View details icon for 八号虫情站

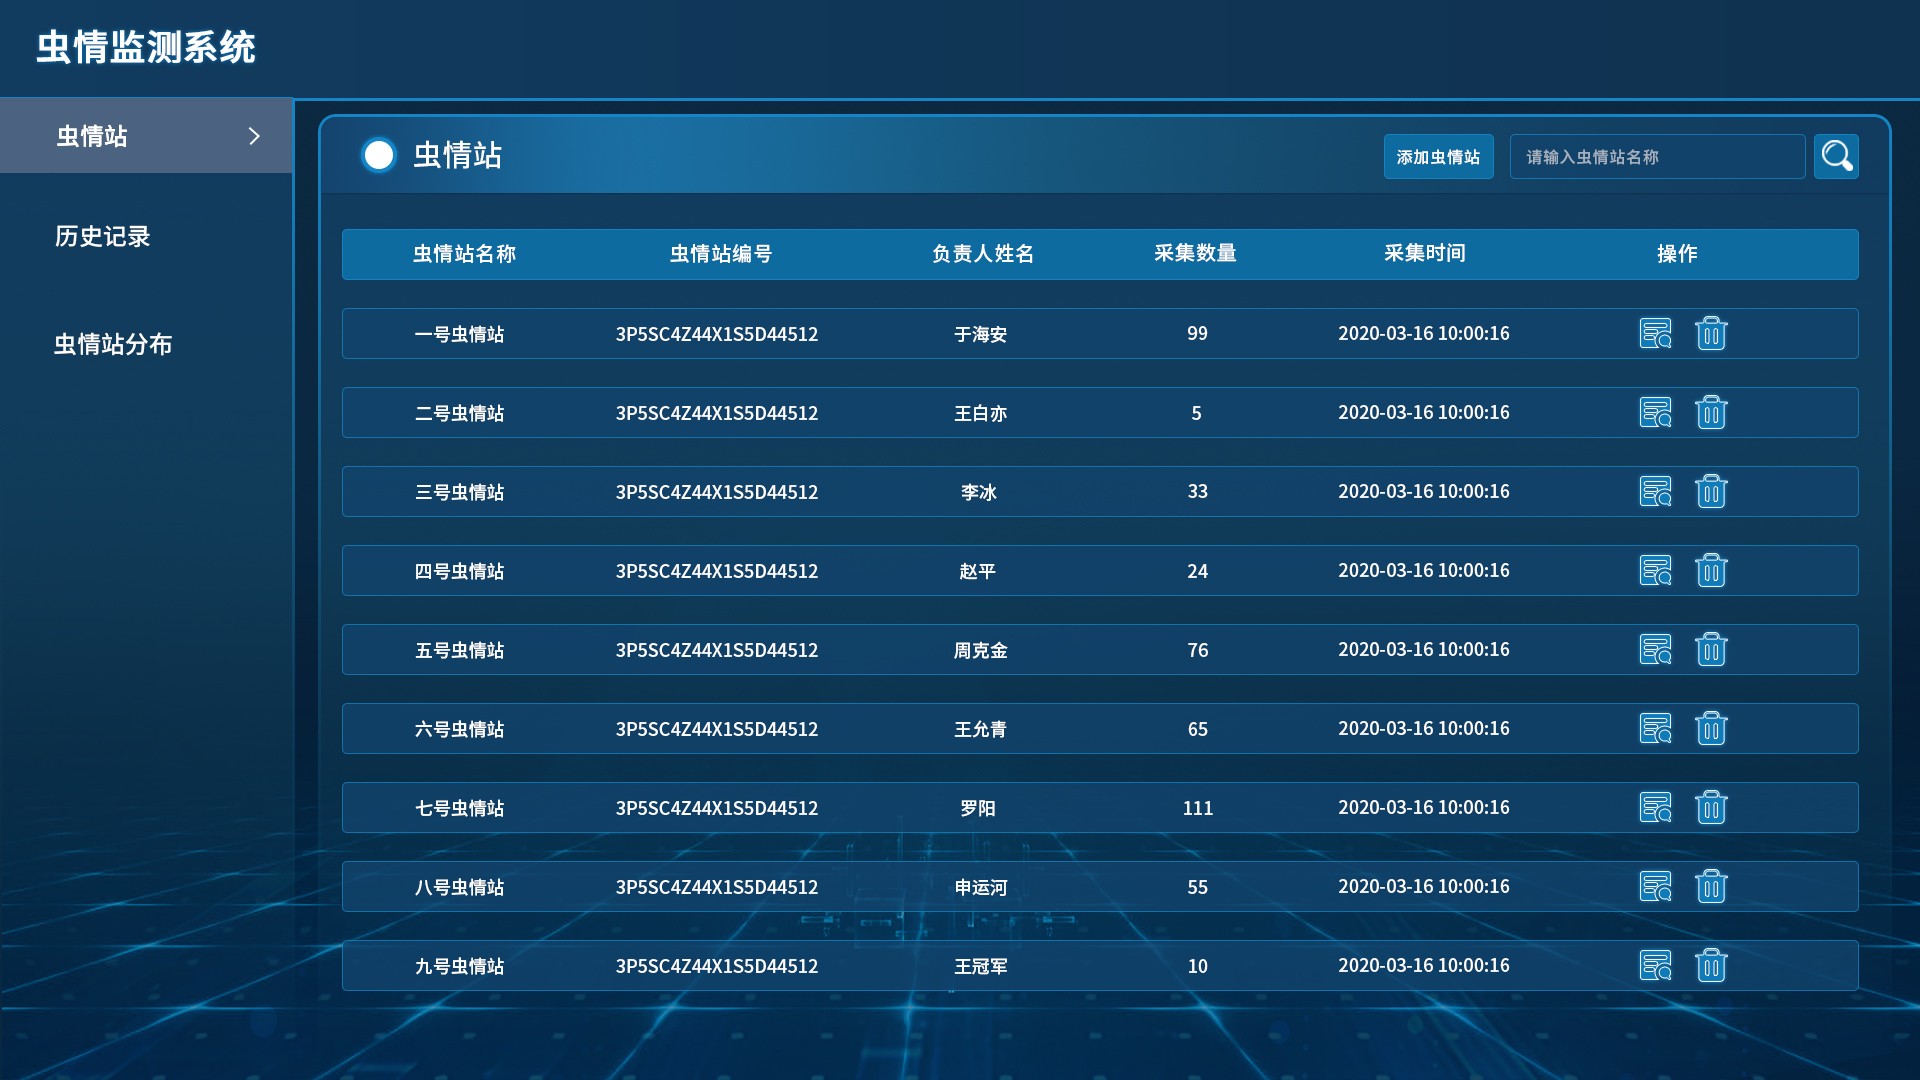pyautogui.click(x=1655, y=886)
